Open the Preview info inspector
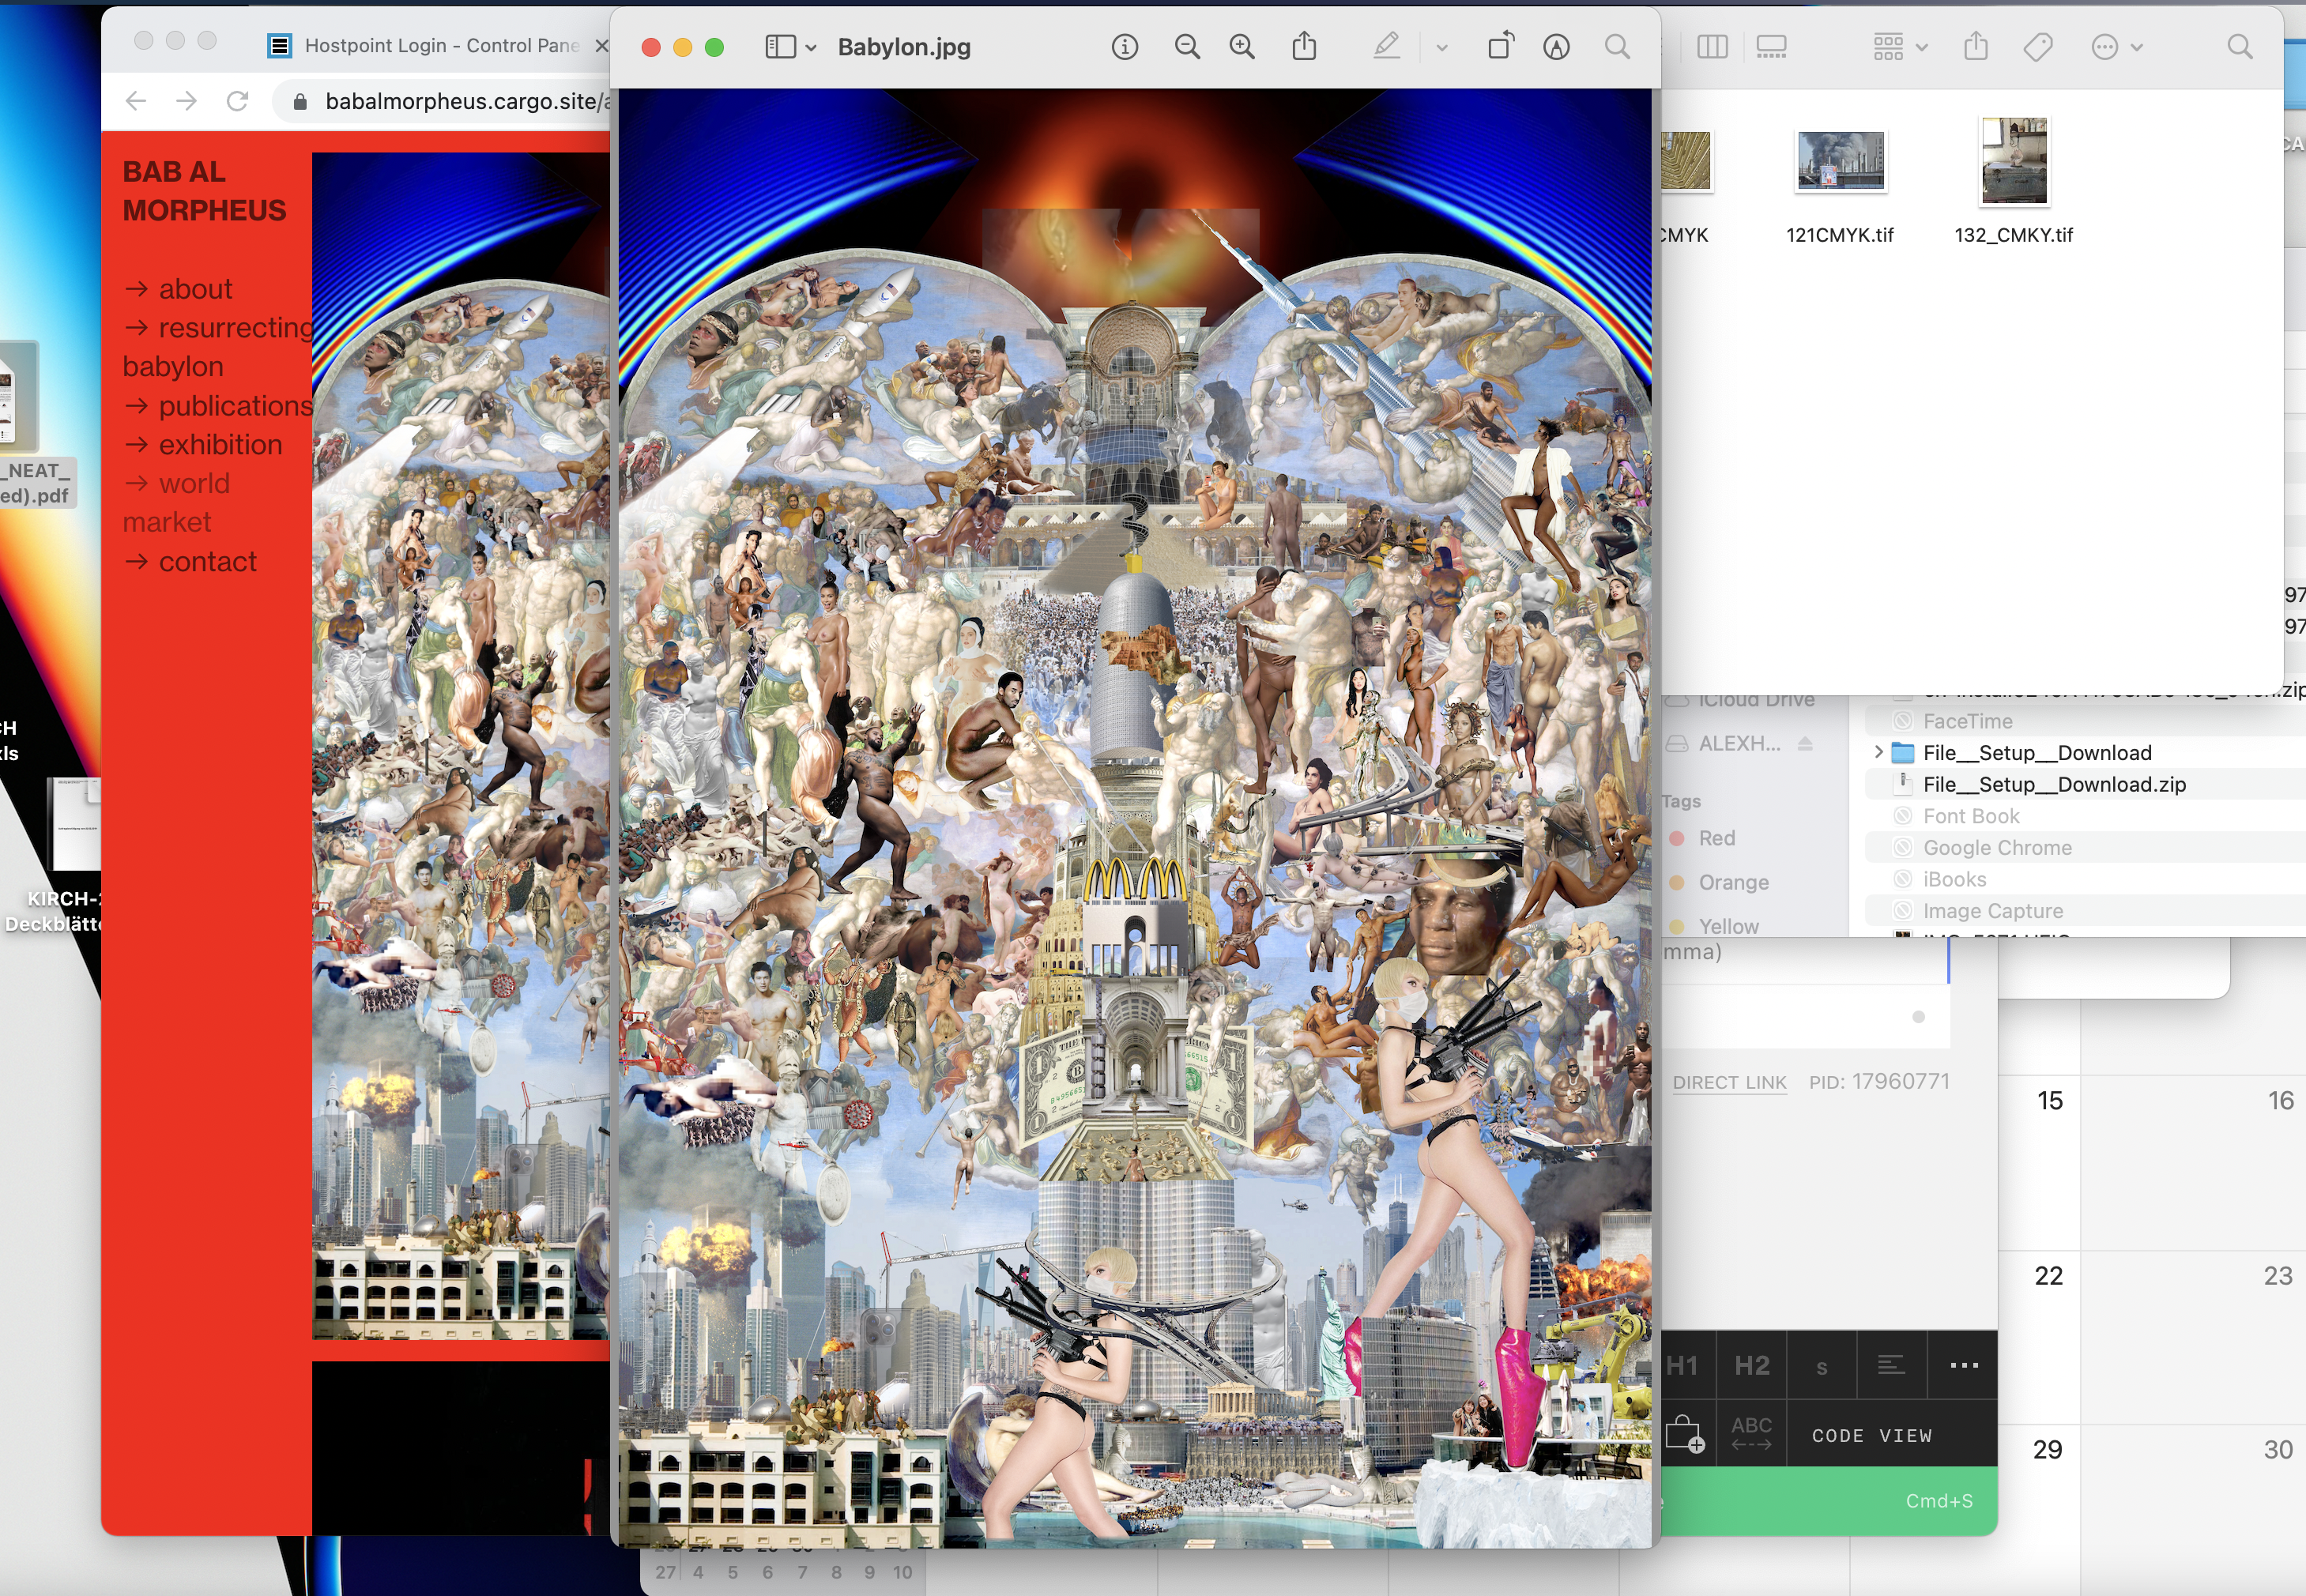This screenshot has height=1596, width=2306. [x=1124, y=47]
